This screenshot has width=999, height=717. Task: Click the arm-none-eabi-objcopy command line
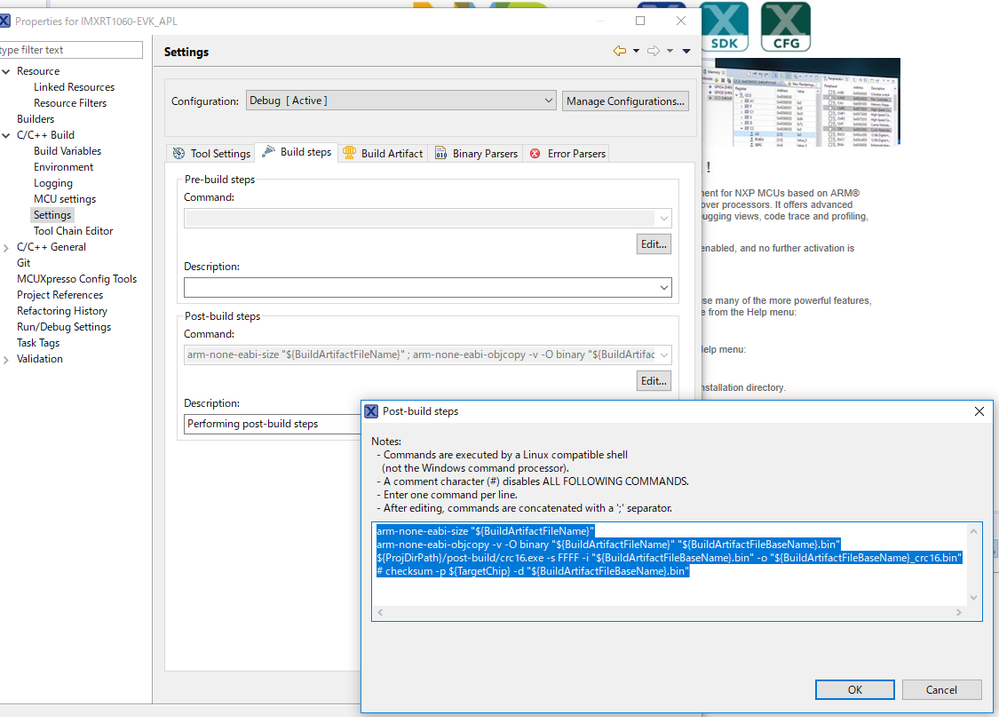608,544
